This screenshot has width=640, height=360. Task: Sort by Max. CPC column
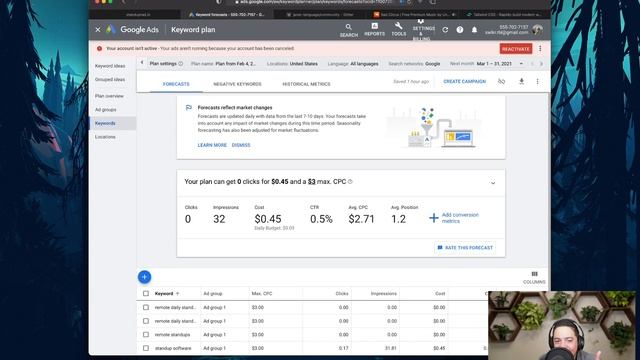point(262,293)
